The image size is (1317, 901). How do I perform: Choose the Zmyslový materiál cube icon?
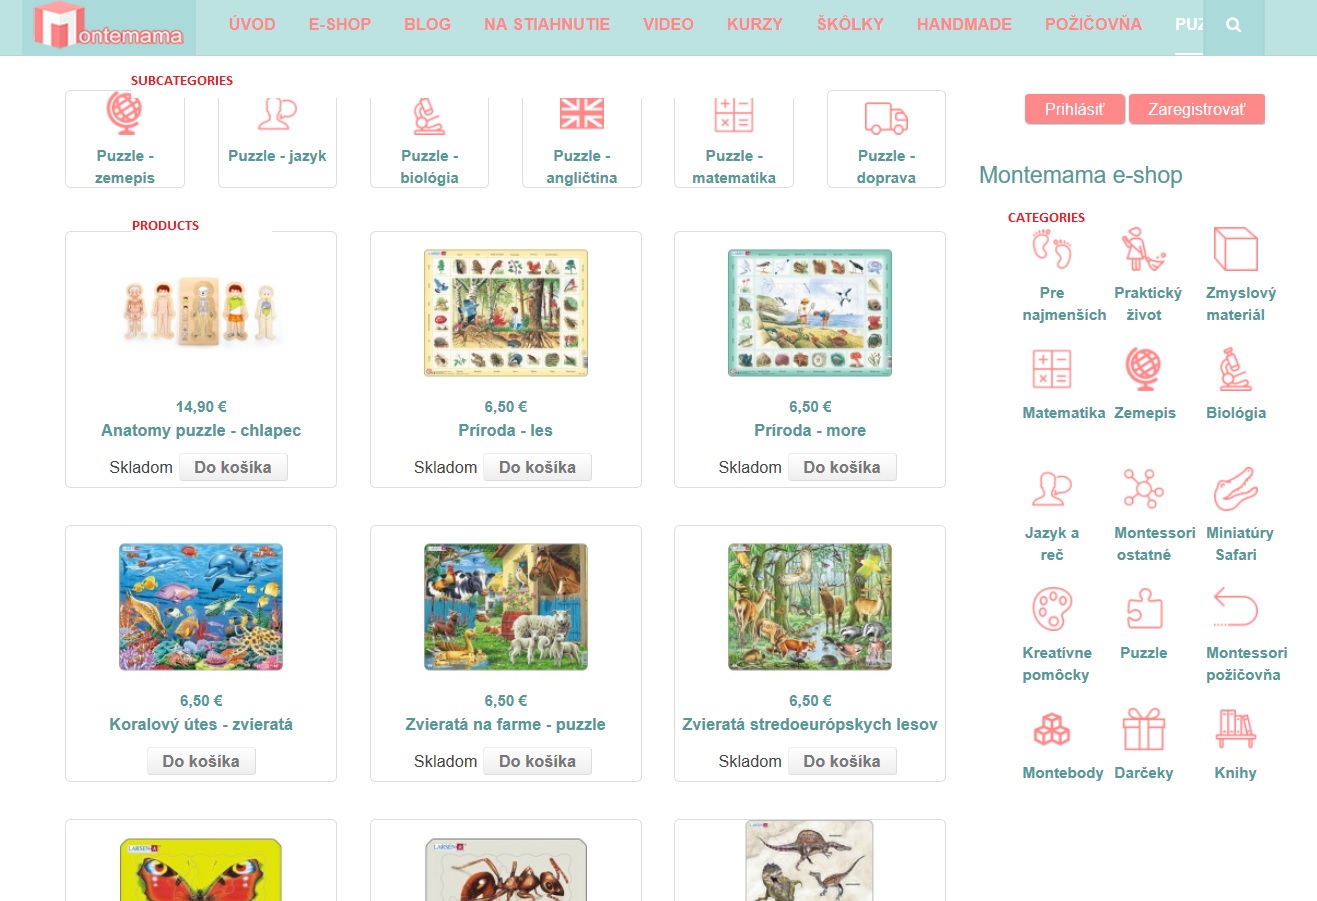tap(1235, 249)
